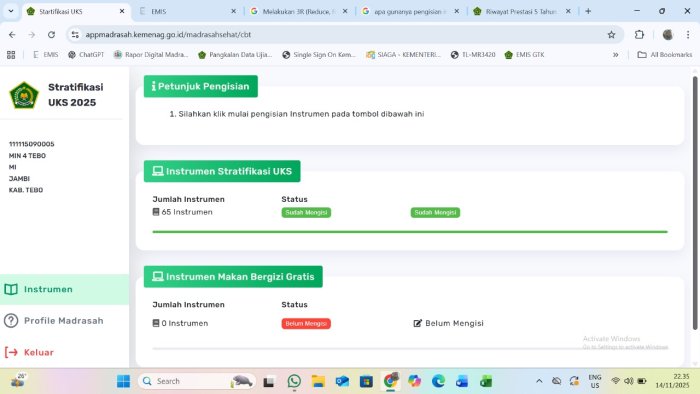Viewport: 700px width, 394px height.
Task: Switch to the Riwayat Prestasi 5 Tahun tab
Action: click(x=521, y=12)
